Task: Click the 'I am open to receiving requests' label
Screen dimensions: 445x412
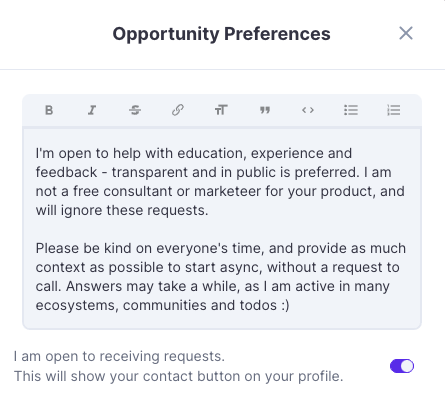Action: coord(119,356)
